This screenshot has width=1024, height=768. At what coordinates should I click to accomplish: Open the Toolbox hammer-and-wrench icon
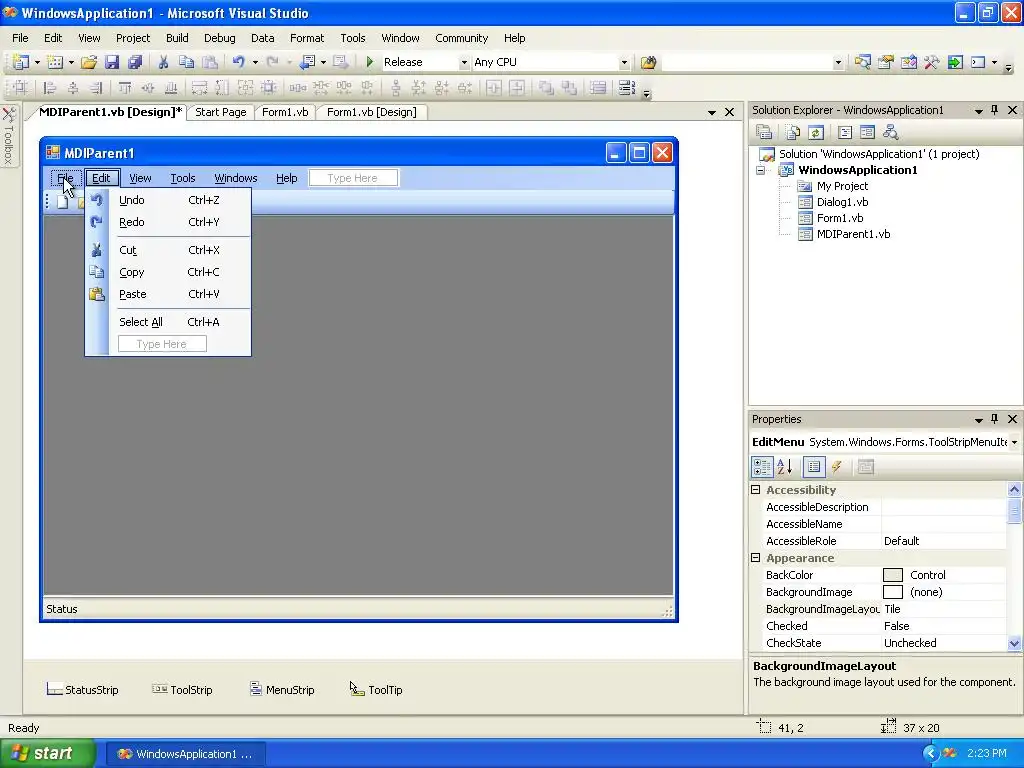931,62
